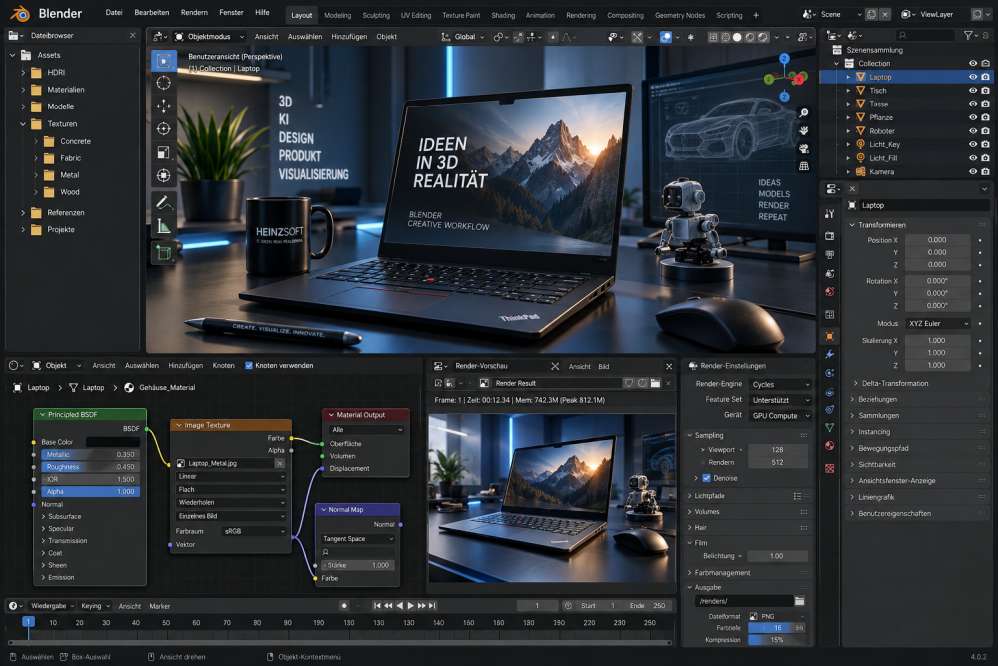The image size is (998, 666).
Task: Adjust the Metallic slider in Principled BSDF
Action: coord(90,455)
